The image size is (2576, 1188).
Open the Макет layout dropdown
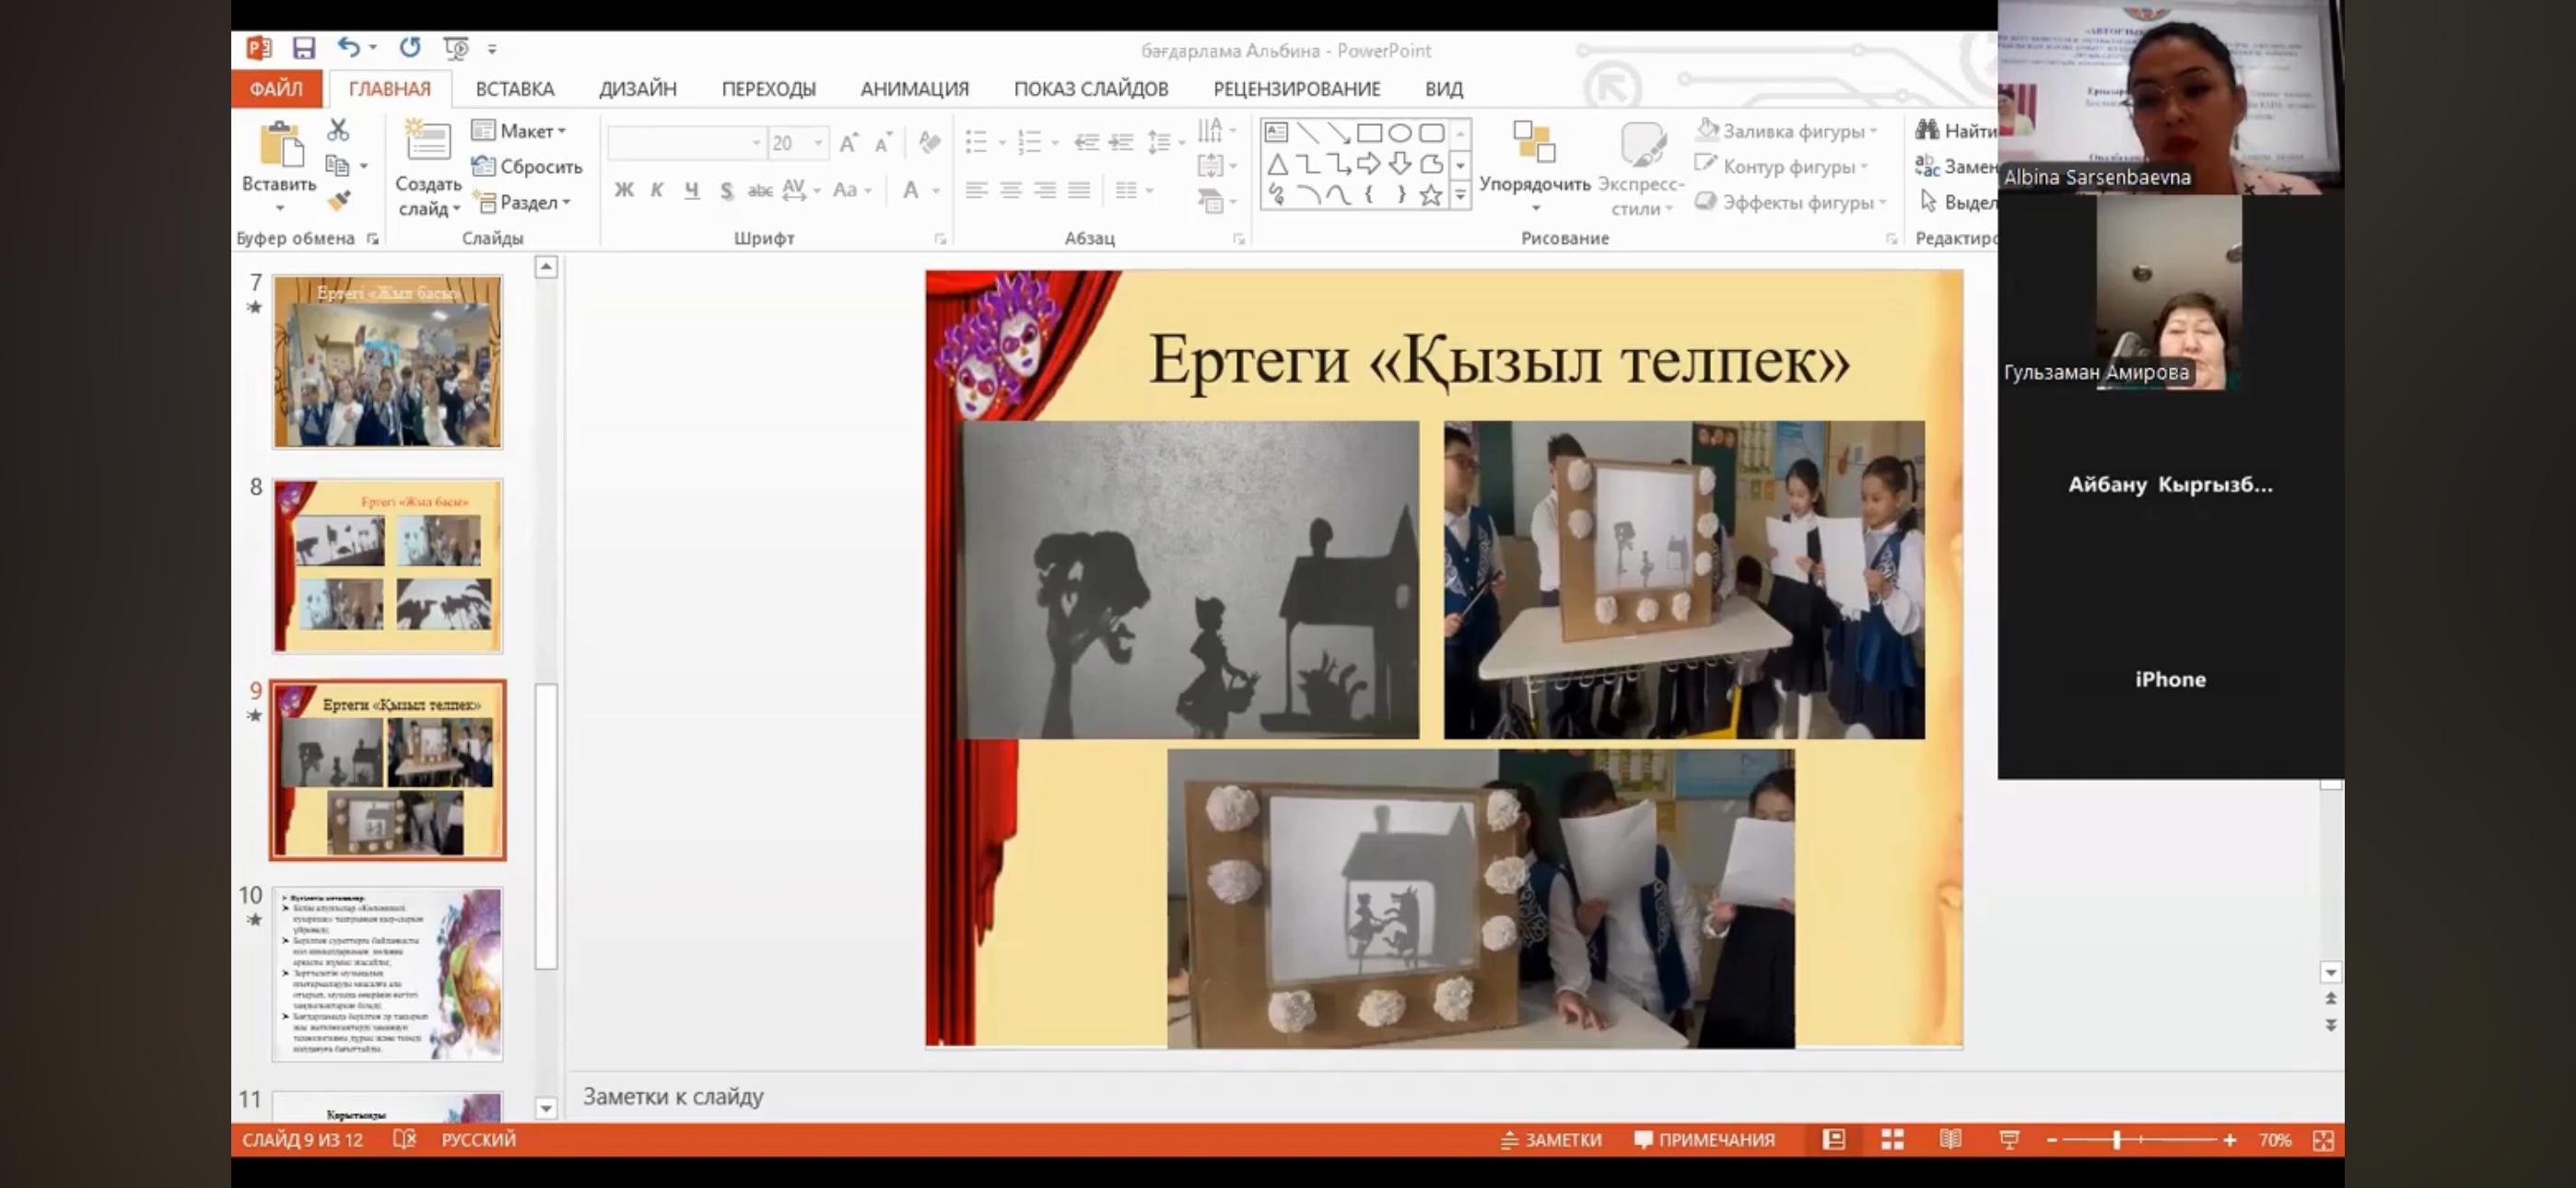tap(530, 131)
